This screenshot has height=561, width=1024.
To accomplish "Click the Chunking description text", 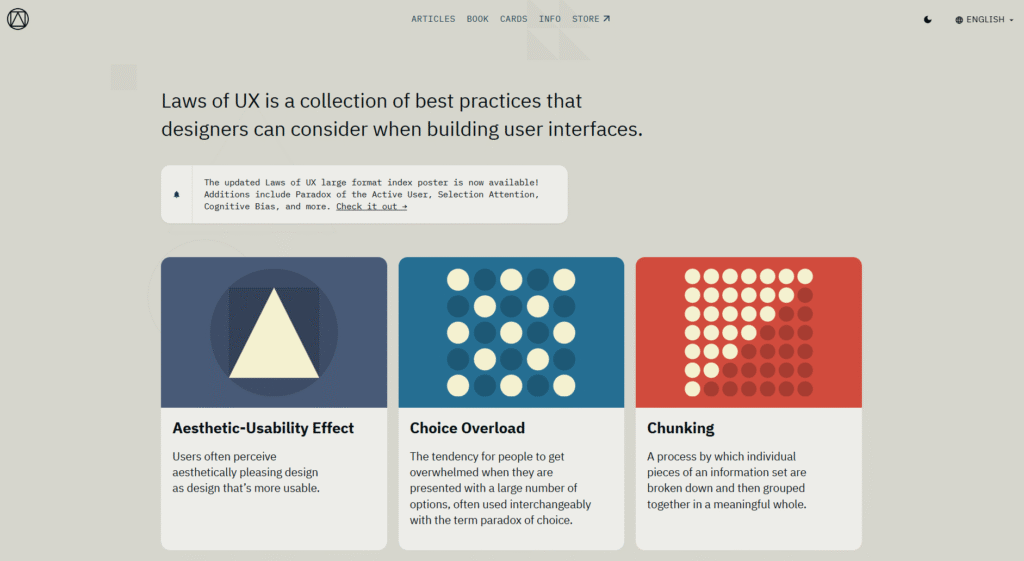I will 727,480.
